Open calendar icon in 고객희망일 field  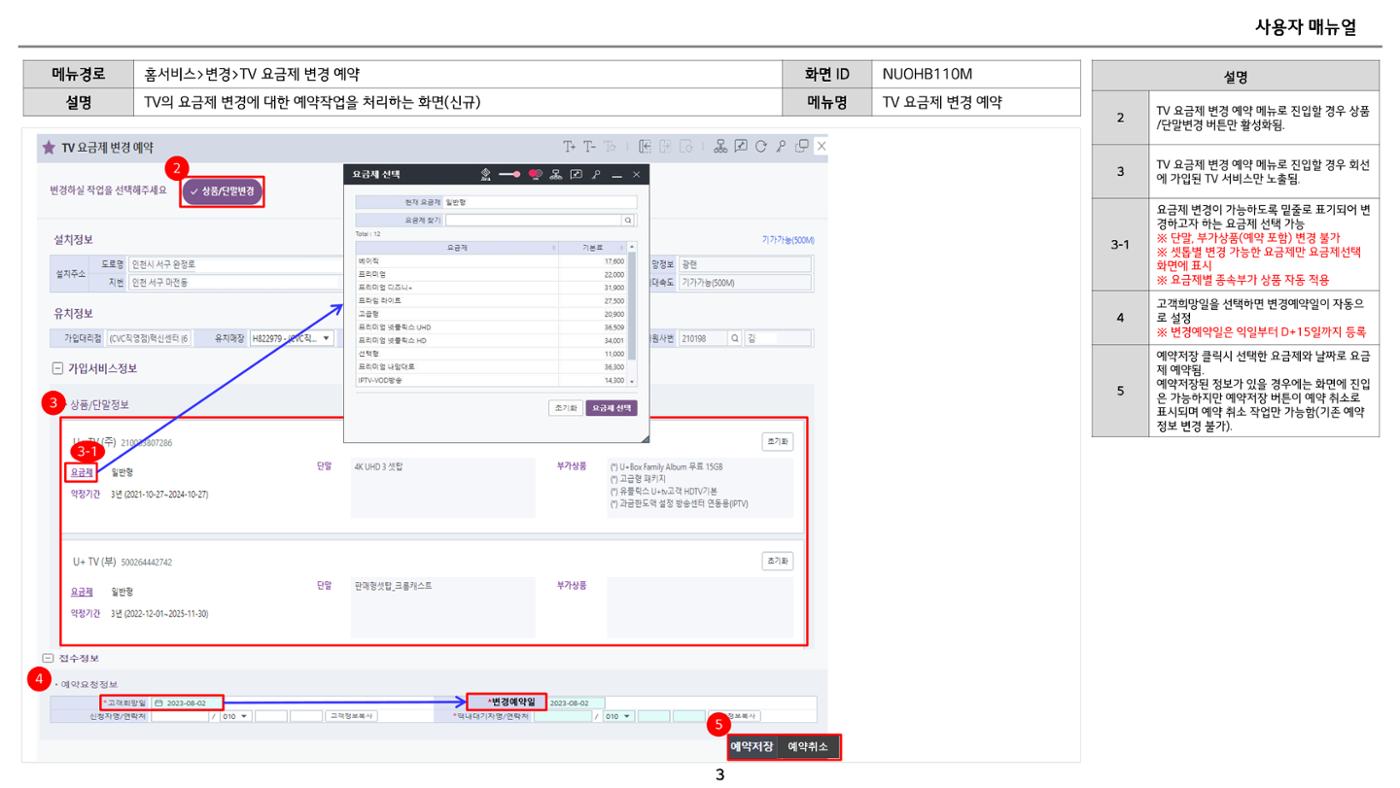pyautogui.click(x=159, y=703)
